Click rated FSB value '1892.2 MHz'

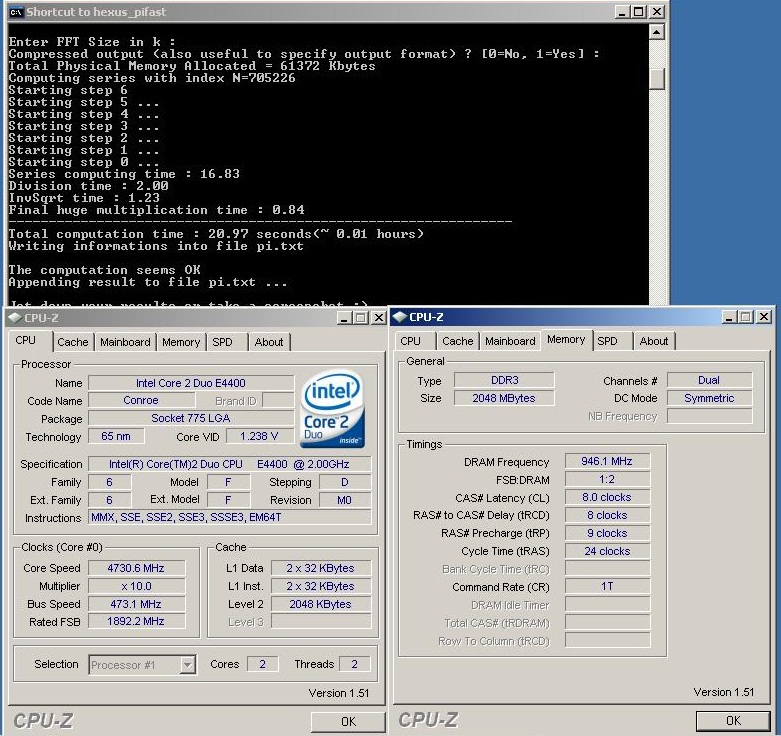point(136,621)
